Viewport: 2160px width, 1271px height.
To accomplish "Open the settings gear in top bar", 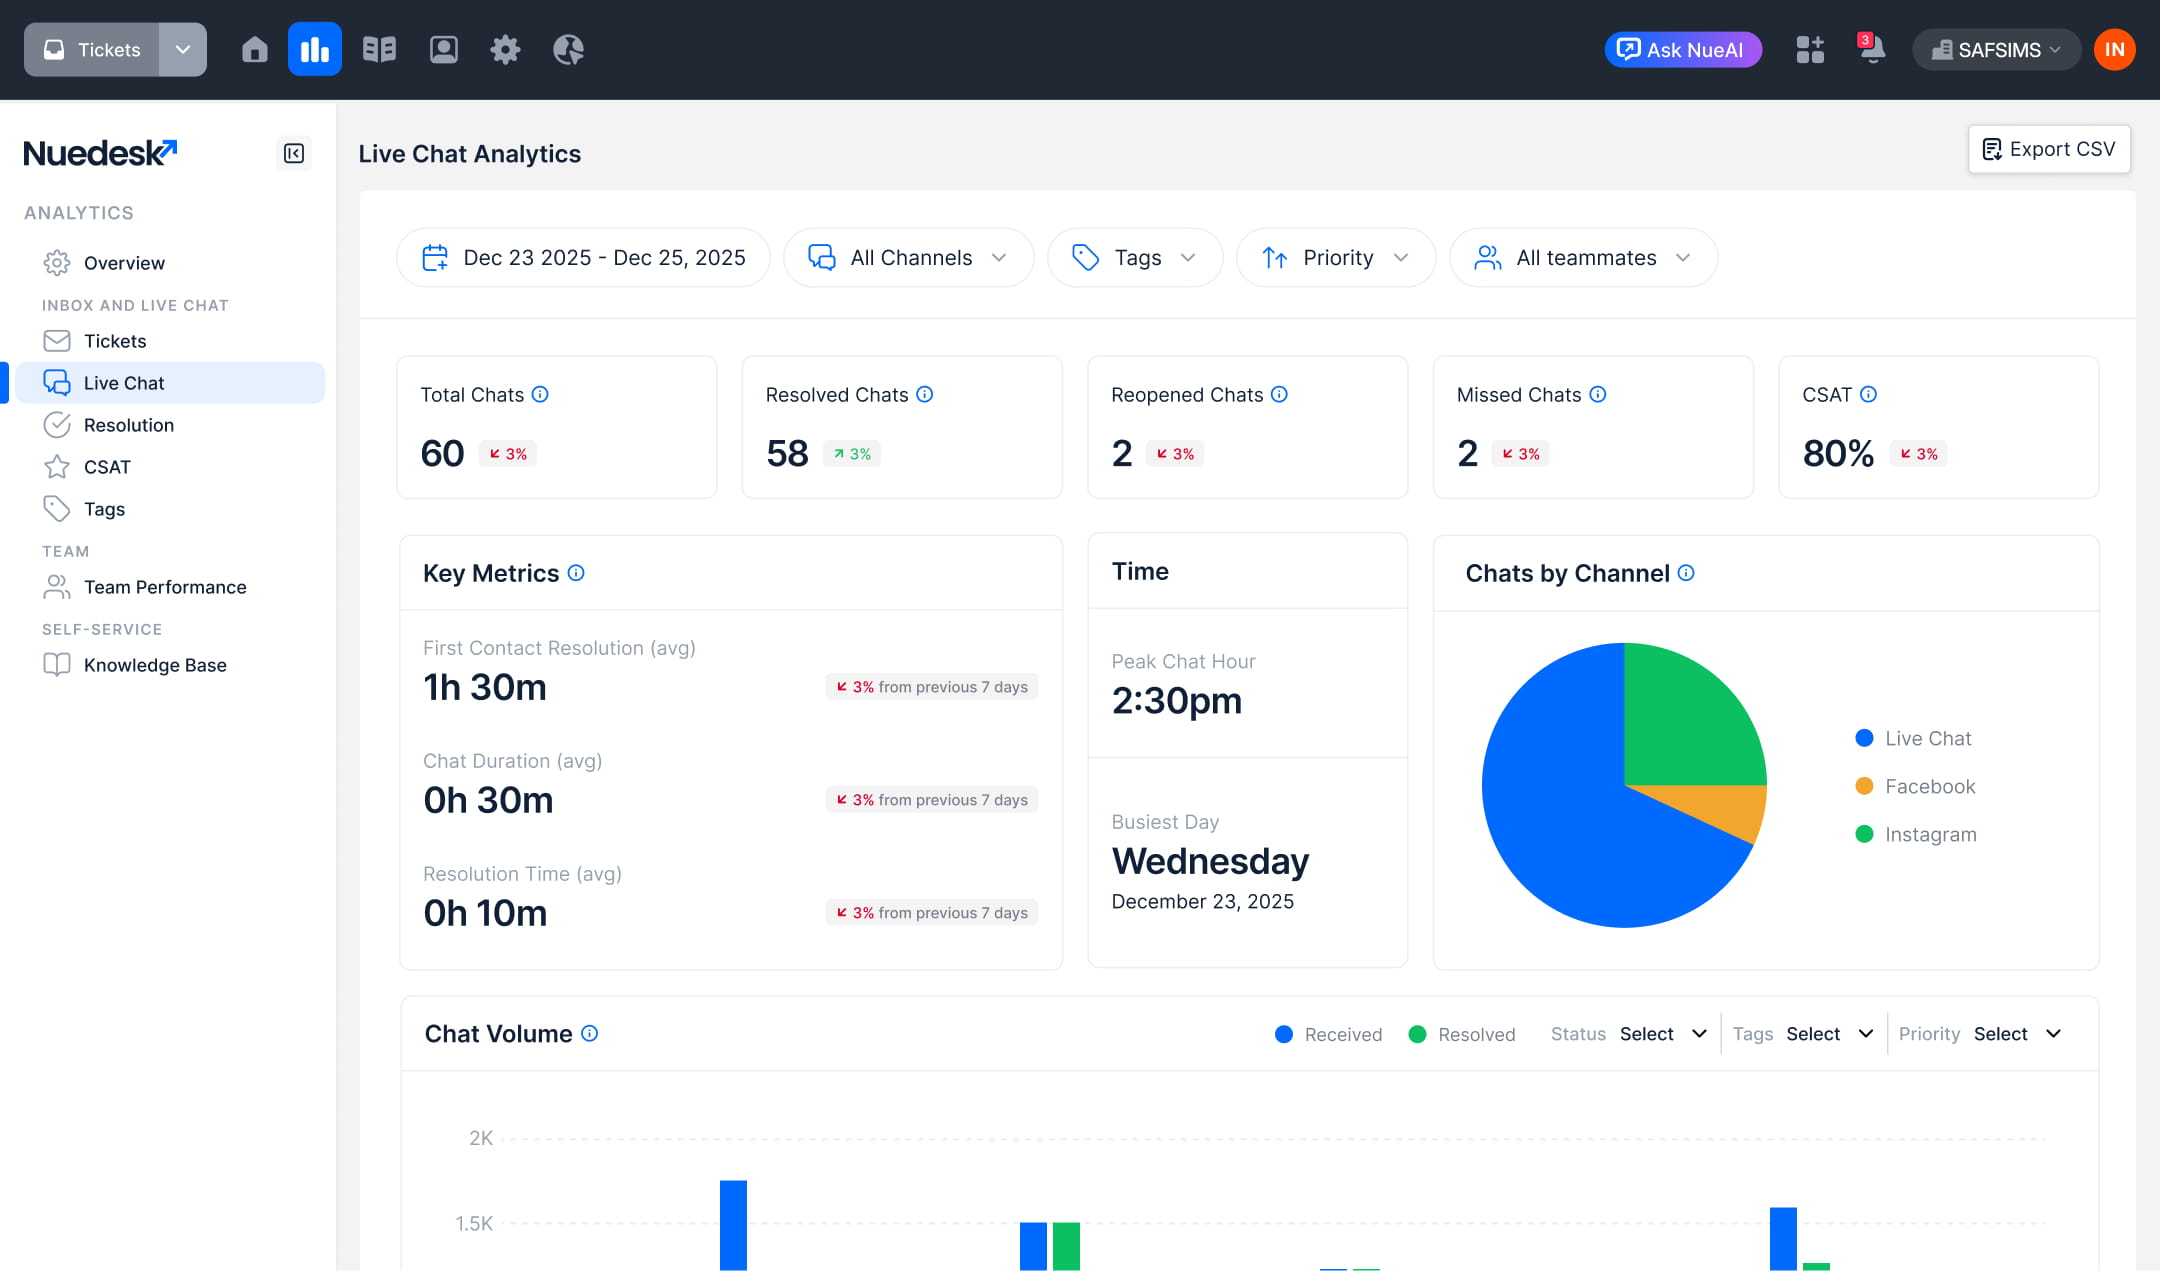I will [x=505, y=49].
